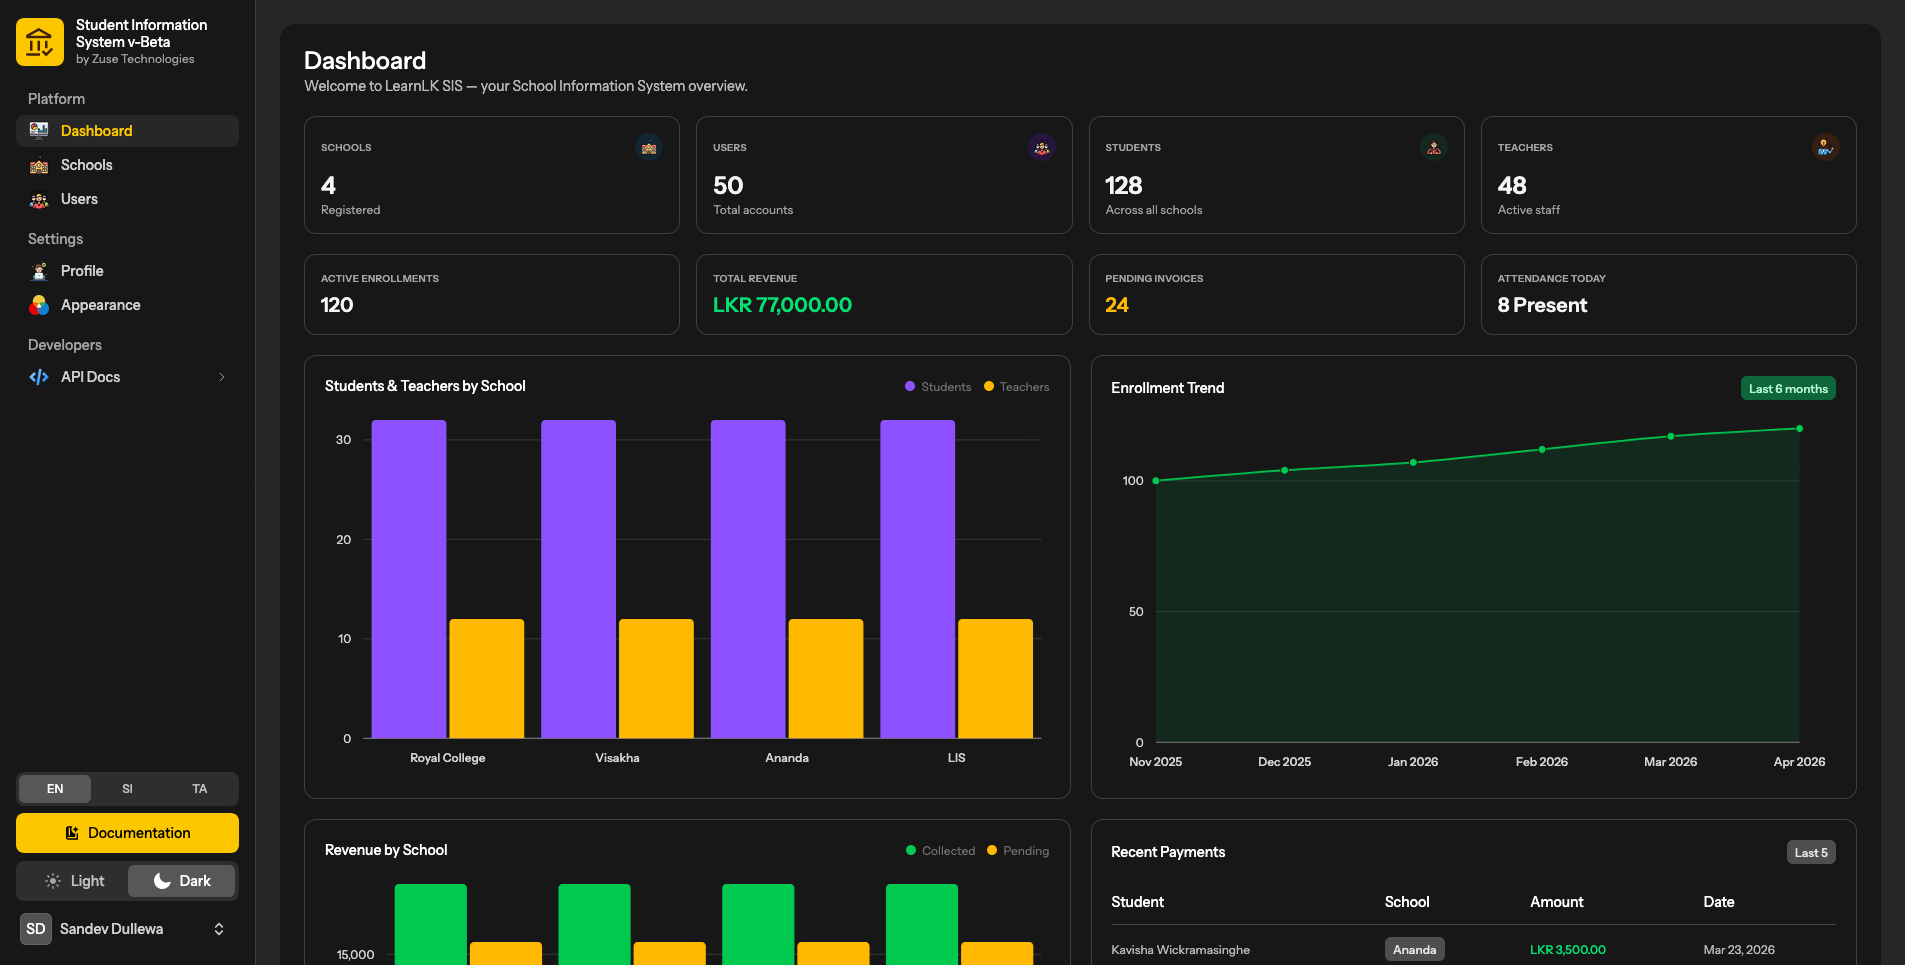Click the users icon in Users card
This screenshot has width=1905, height=965.
pyautogui.click(x=1042, y=148)
